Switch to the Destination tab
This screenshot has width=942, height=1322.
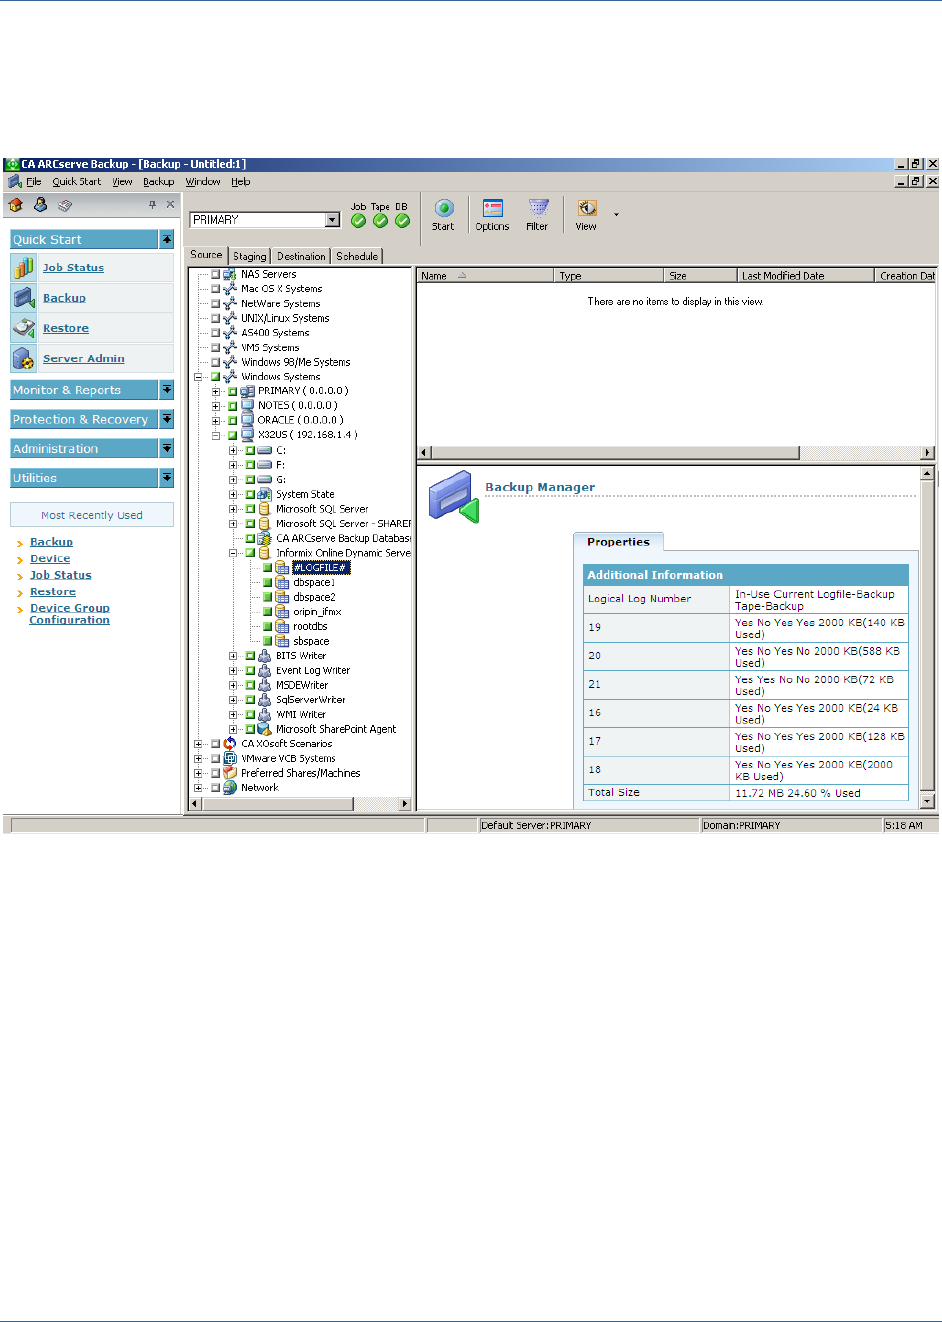301,257
